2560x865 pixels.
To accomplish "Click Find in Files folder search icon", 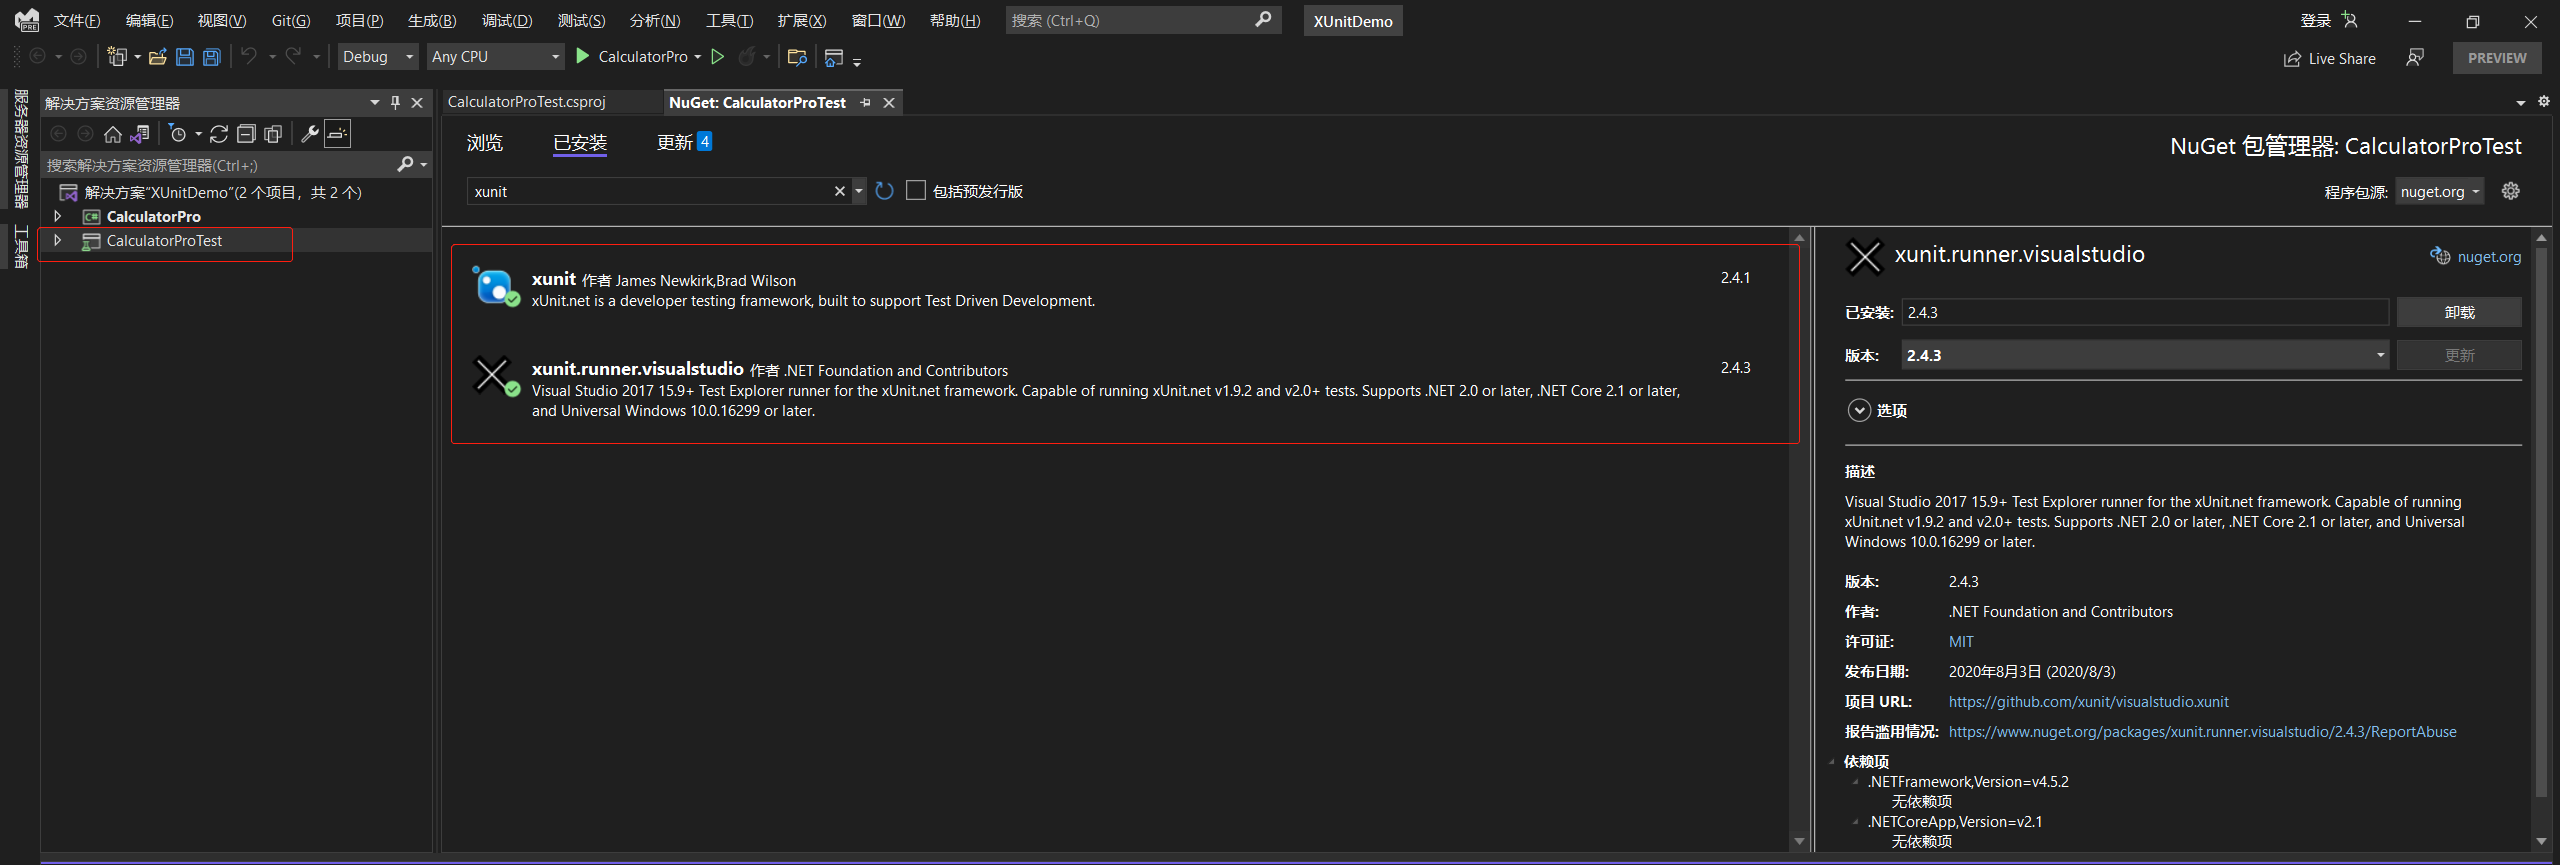I will (x=797, y=57).
